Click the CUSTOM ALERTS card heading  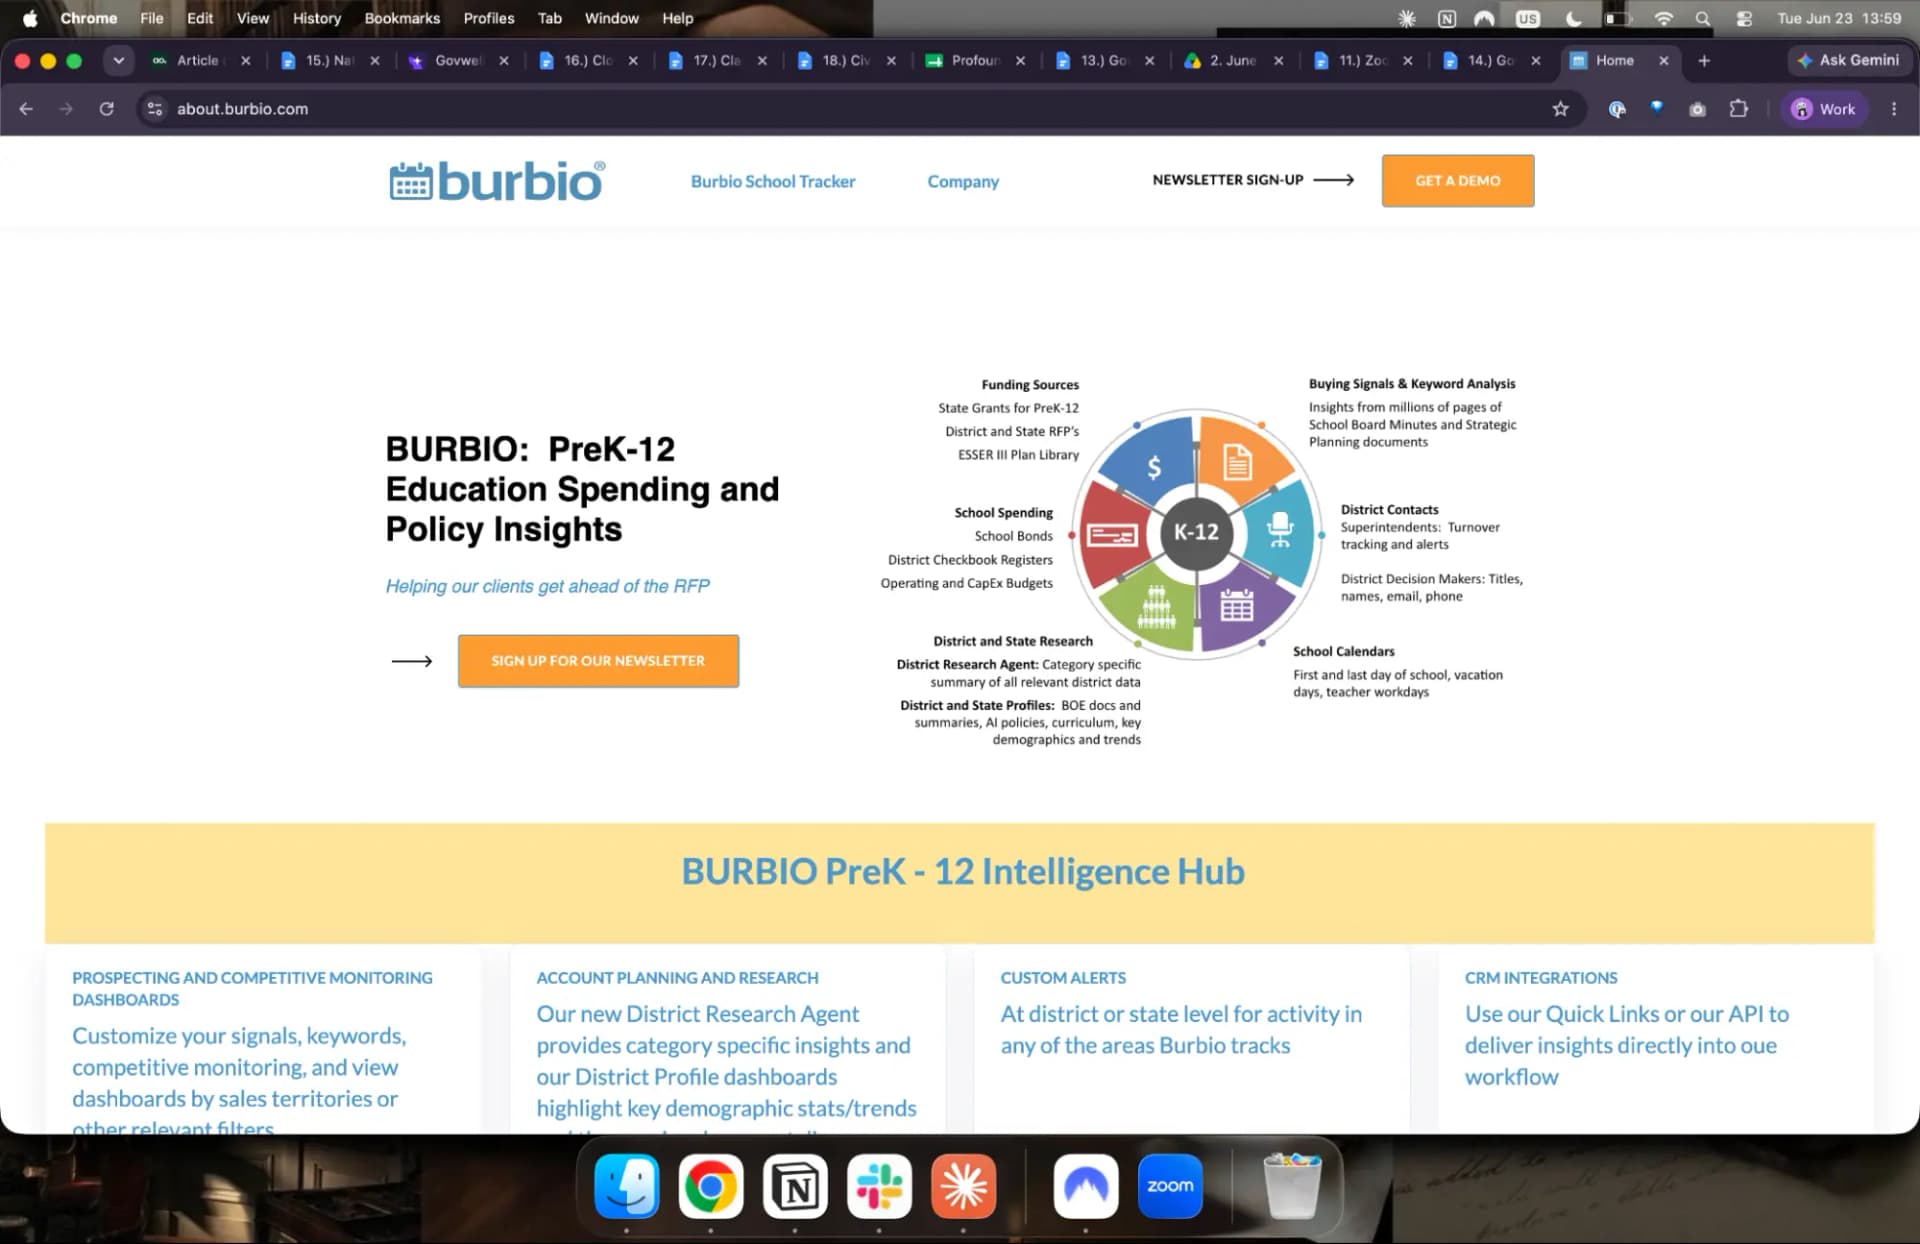[x=1063, y=978]
